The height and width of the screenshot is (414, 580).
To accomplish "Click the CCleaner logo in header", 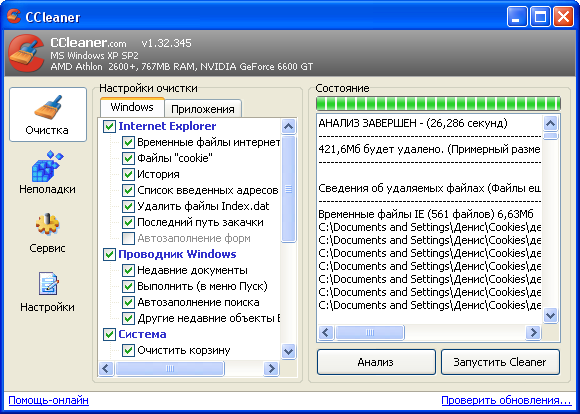I will [26, 53].
